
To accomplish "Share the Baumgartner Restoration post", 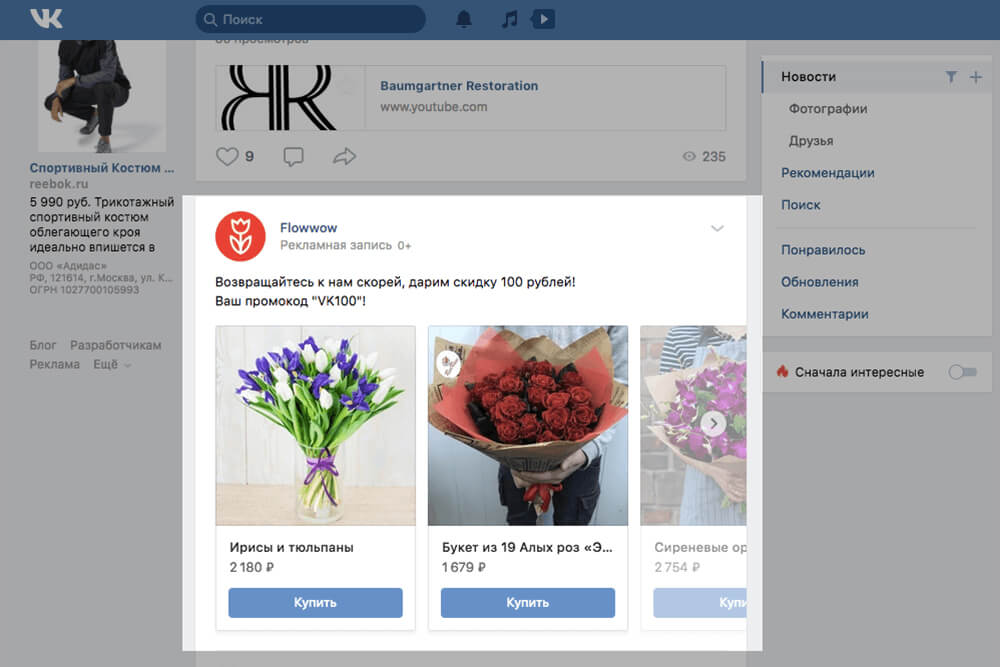I will [344, 156].
